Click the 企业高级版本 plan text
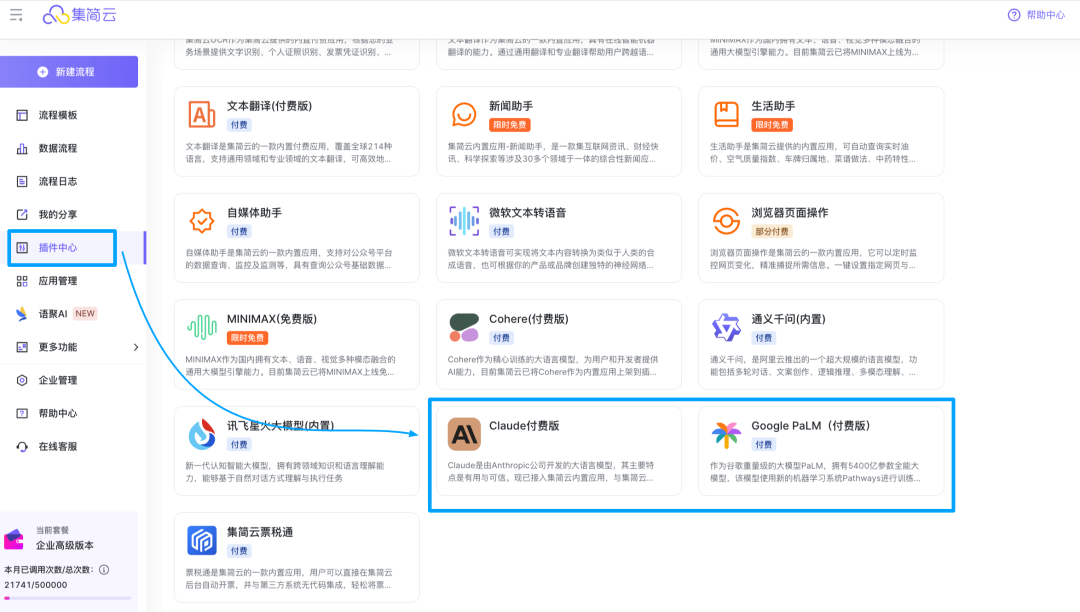Screen dimensions: 1080x612 (x=65, y=545)
